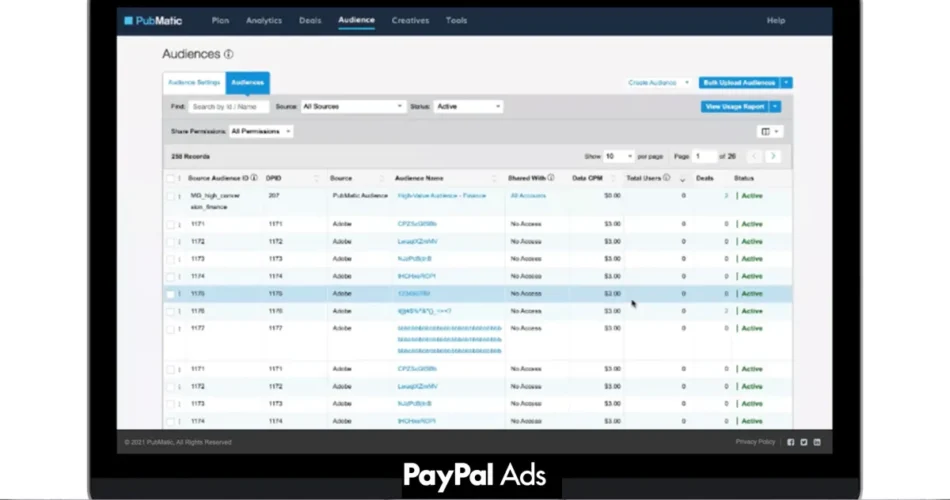Click the Search by Id / Name field
The image size is (950, 500).
pyautogui.click(x=229, y=107)
